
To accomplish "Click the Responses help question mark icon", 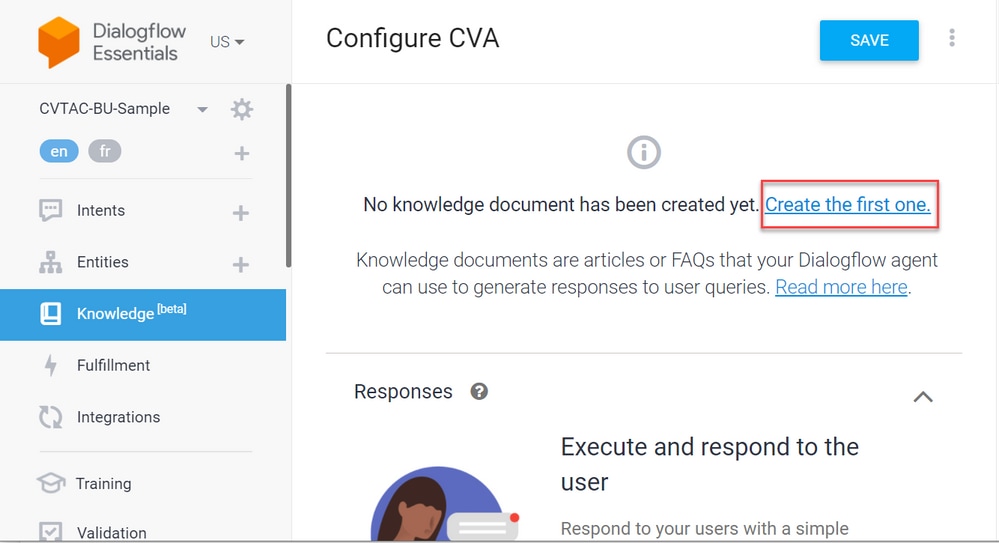I will pos(479,391).
